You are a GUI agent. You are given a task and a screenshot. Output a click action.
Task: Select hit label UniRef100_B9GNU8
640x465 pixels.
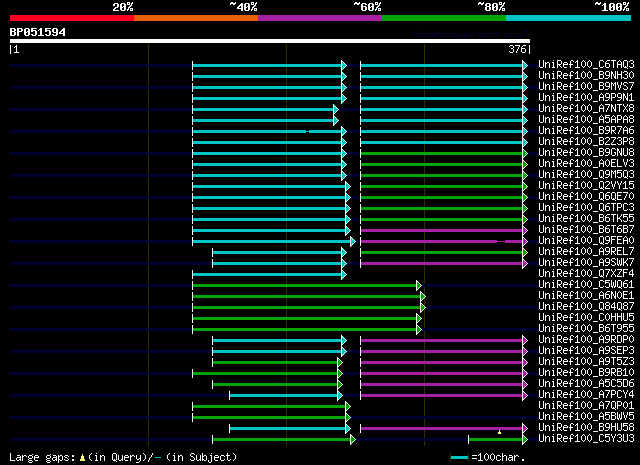click(586, 153)
